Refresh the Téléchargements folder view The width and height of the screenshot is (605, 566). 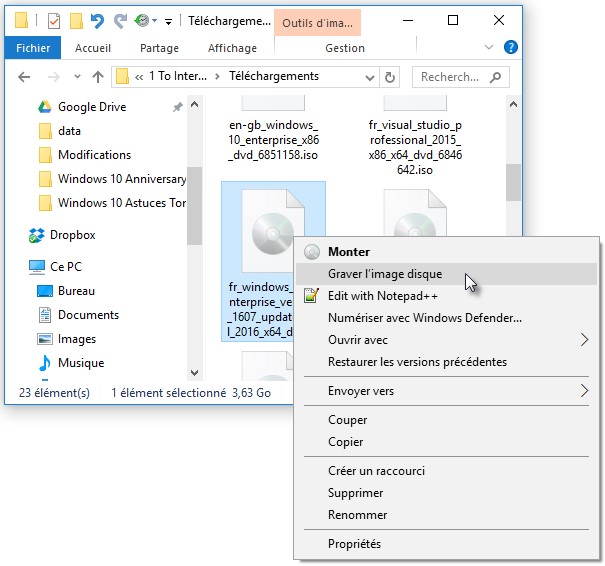390,77
